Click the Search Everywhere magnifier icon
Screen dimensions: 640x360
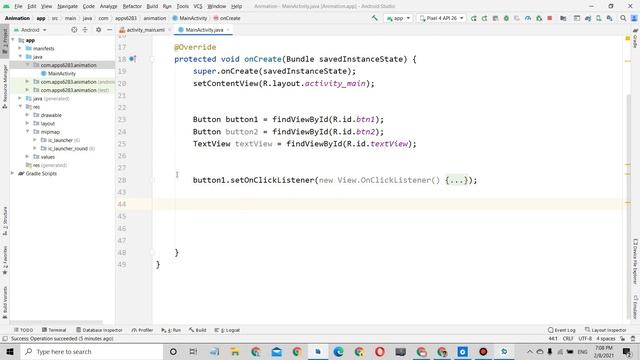pos(623,18)
